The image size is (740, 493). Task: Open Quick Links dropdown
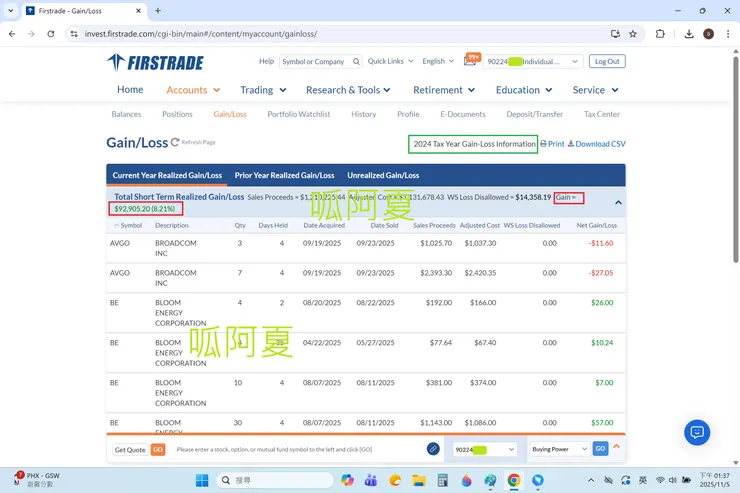pos(390,61)
